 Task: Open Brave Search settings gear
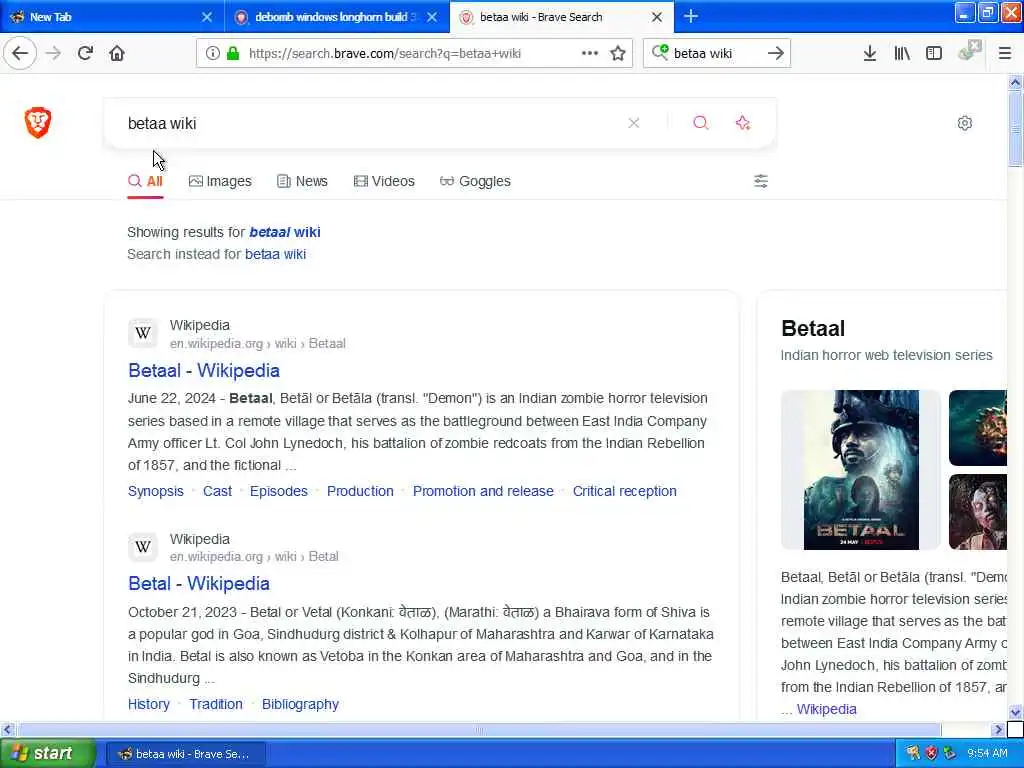pyautogui.click(x=965, y=123)
